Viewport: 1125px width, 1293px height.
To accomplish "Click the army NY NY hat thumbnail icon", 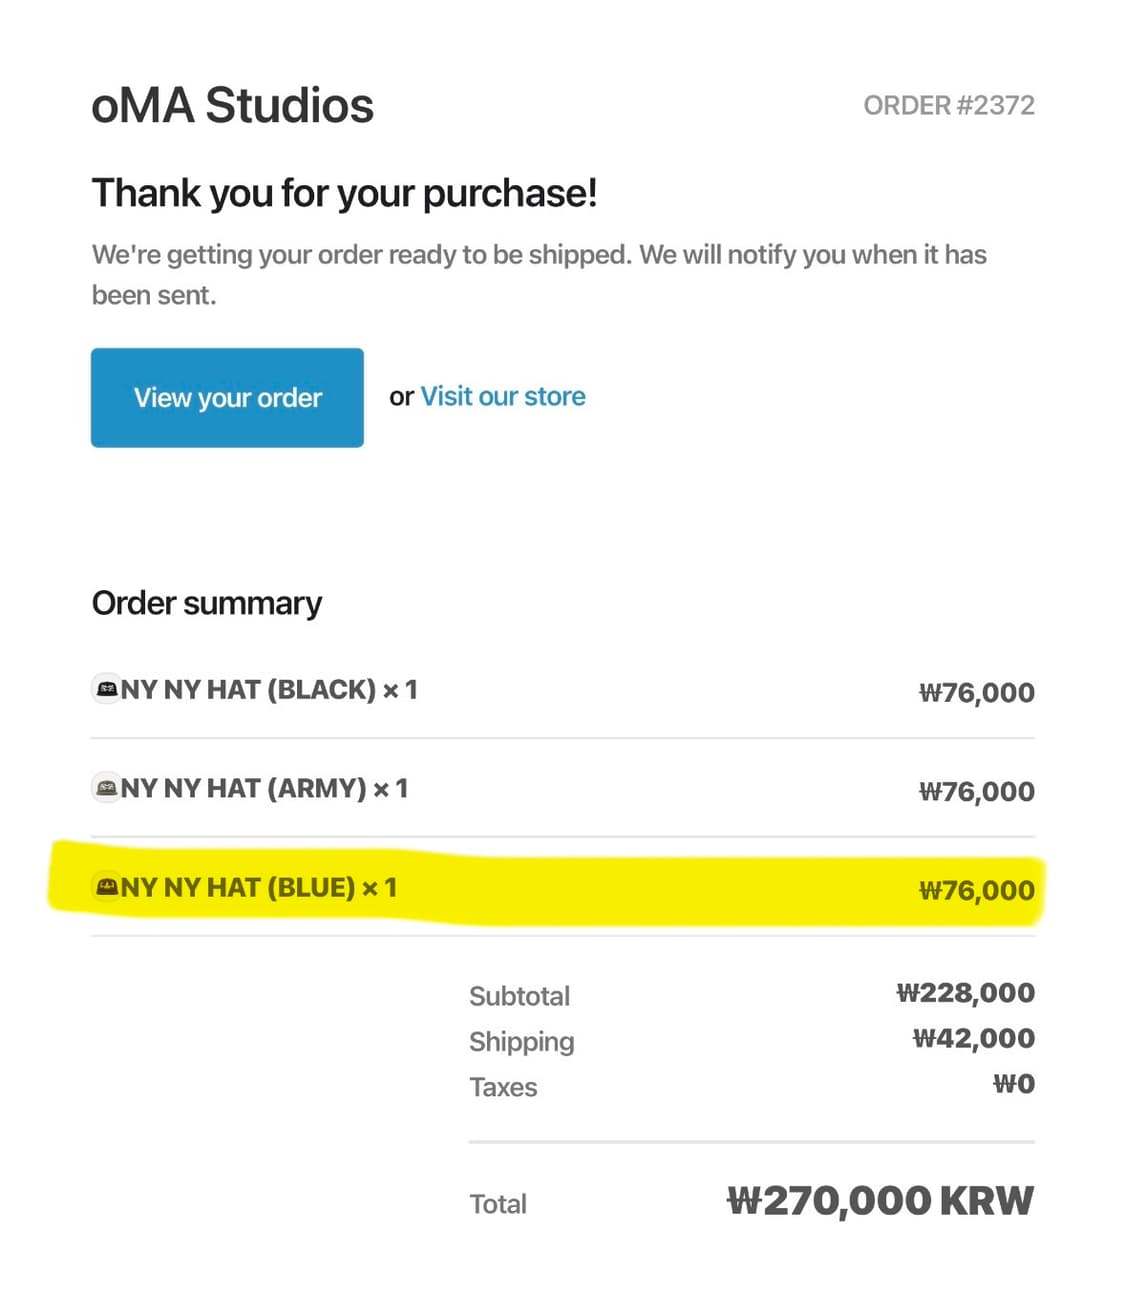I will point(106,788).
